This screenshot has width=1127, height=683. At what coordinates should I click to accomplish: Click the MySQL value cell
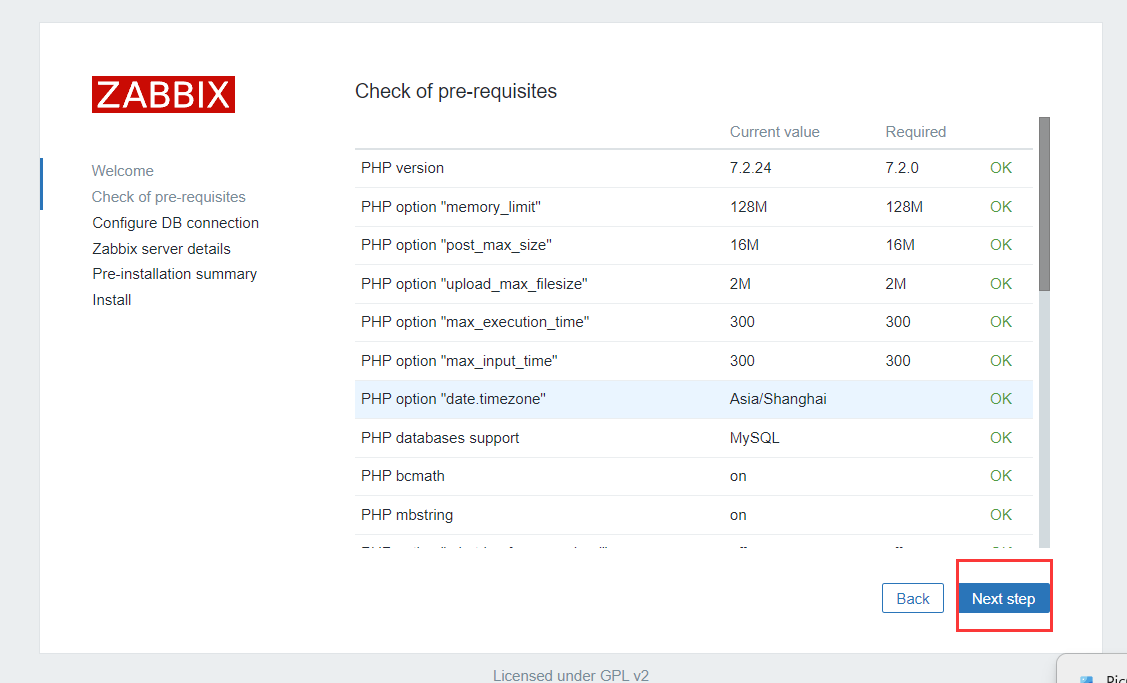tap(754, 438)
